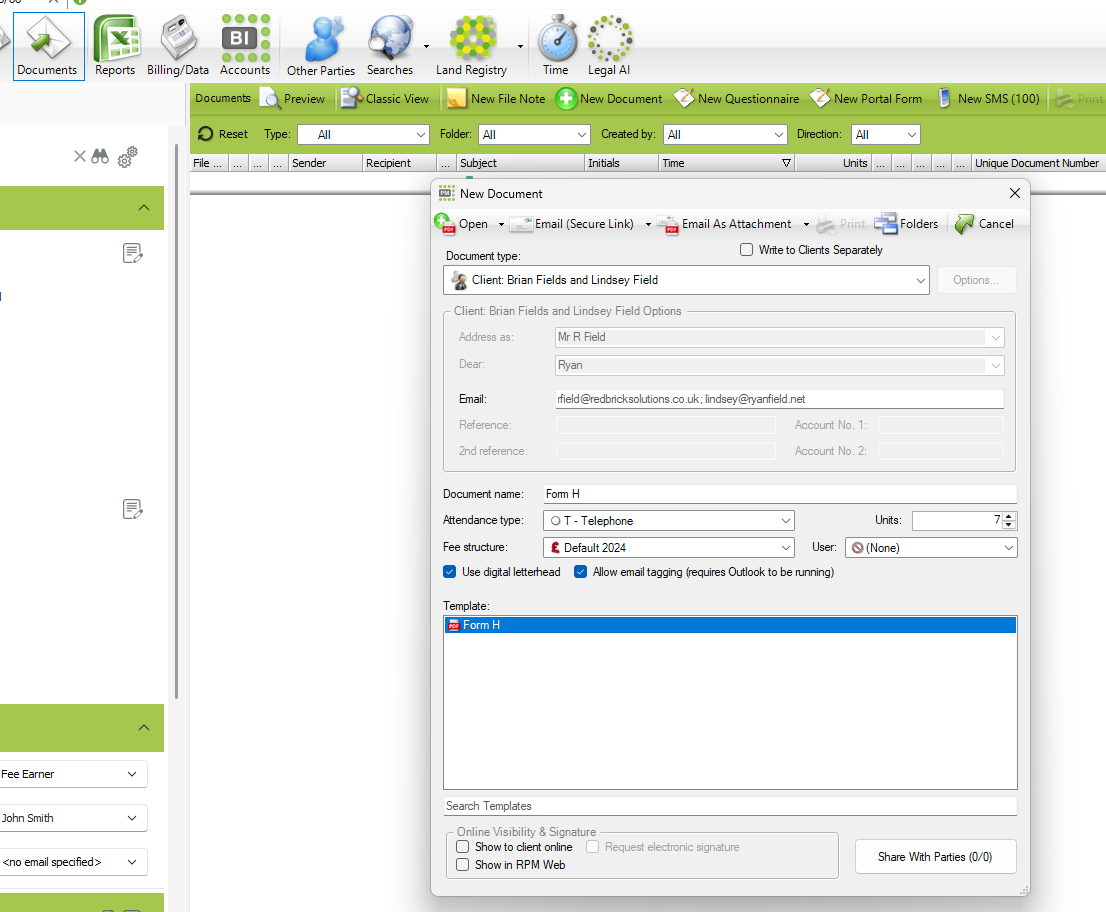Switch to Classic View
Image resolution: width=1106 pixels, height=912 pixels.
[x=385, y=99]
